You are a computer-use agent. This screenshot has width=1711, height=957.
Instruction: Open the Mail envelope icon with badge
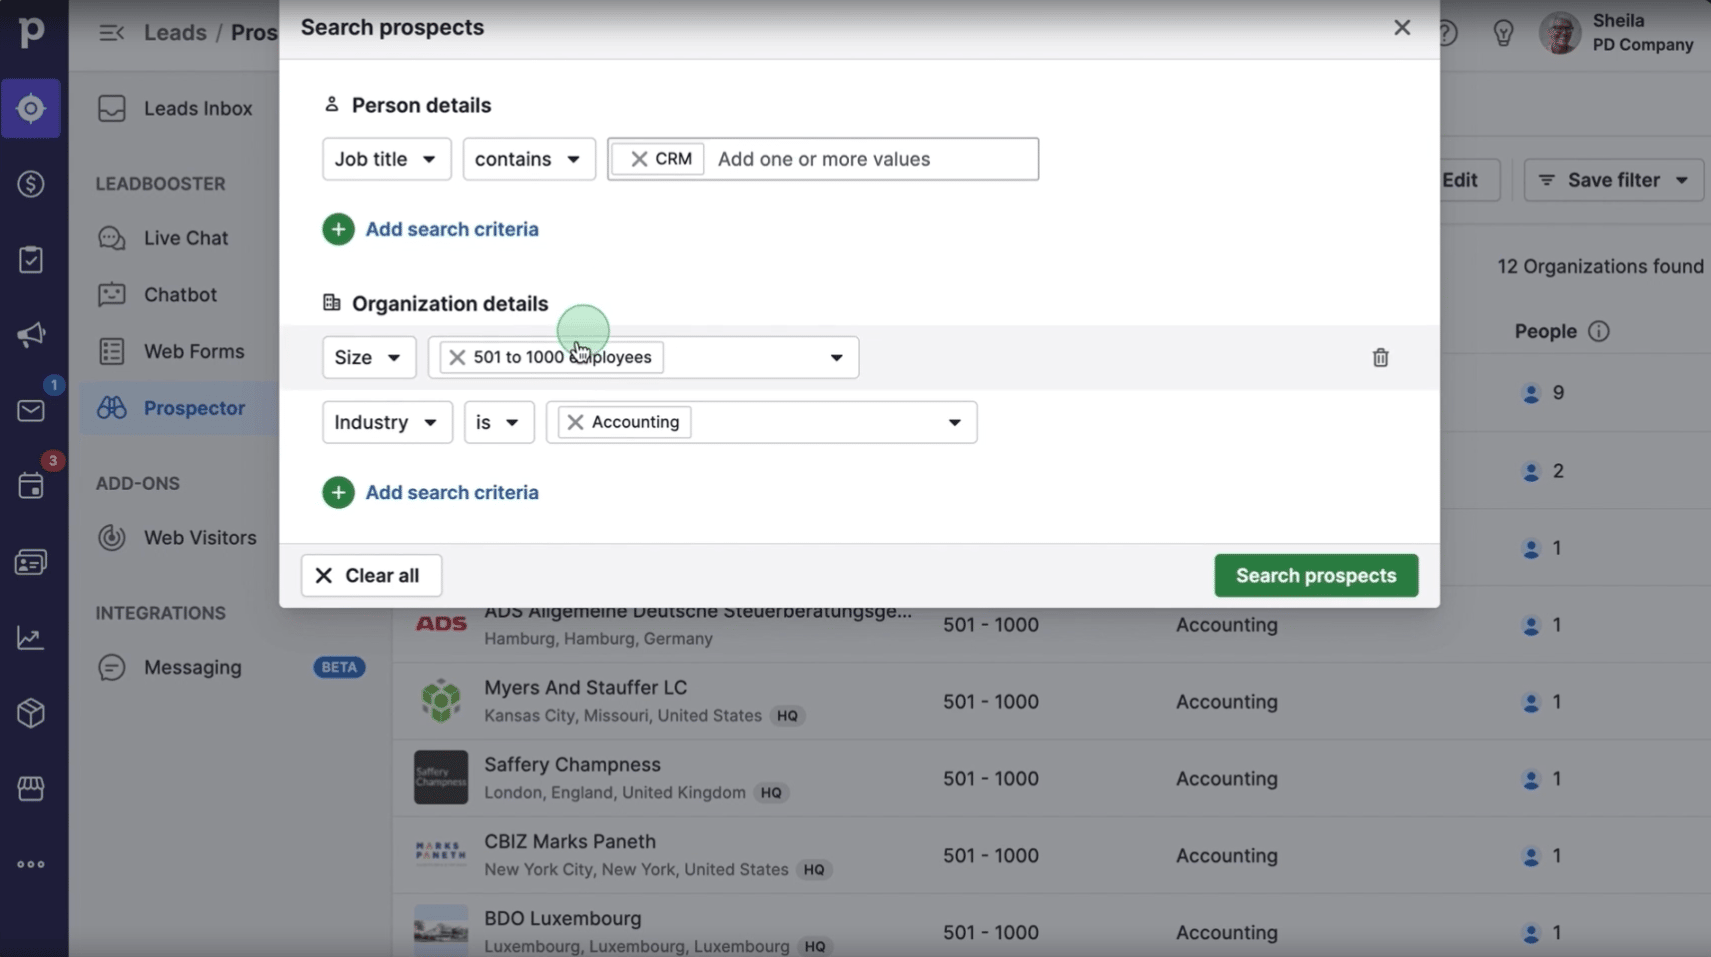pos(31,410)
